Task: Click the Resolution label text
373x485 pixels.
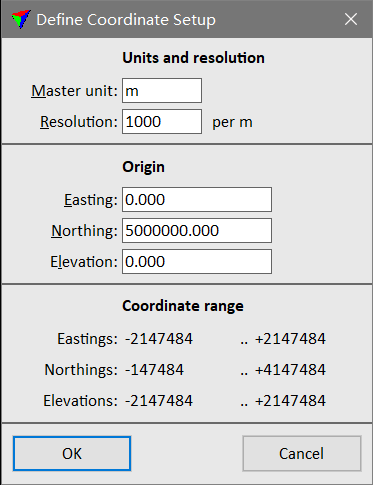Action: (x=79, y=122)
